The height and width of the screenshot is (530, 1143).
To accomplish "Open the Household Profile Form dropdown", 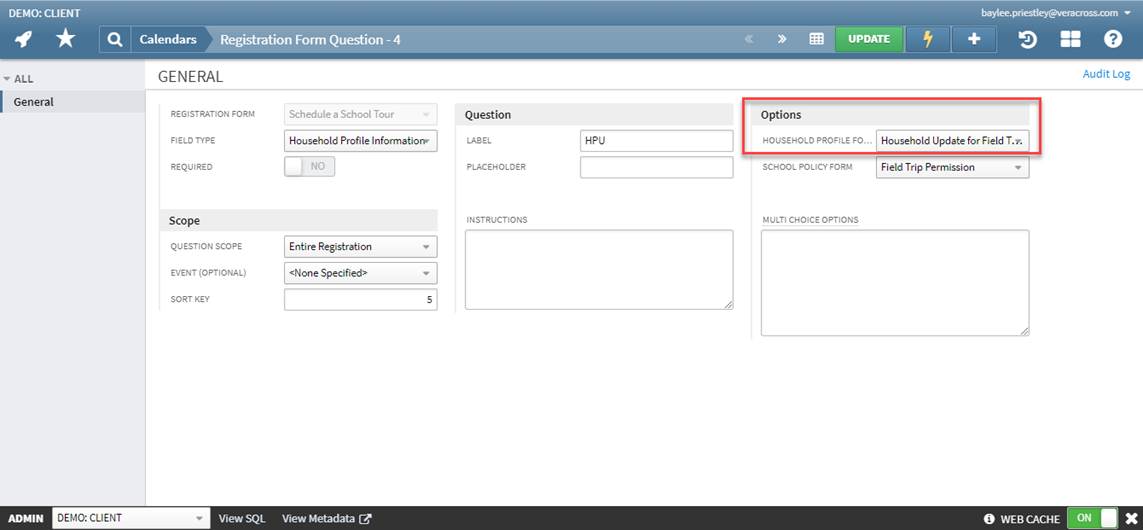I will (953, 141).
